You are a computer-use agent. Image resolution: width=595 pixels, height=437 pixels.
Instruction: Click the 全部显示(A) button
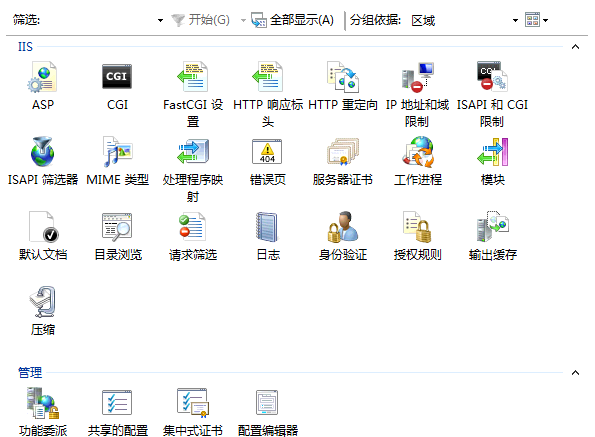292,20
